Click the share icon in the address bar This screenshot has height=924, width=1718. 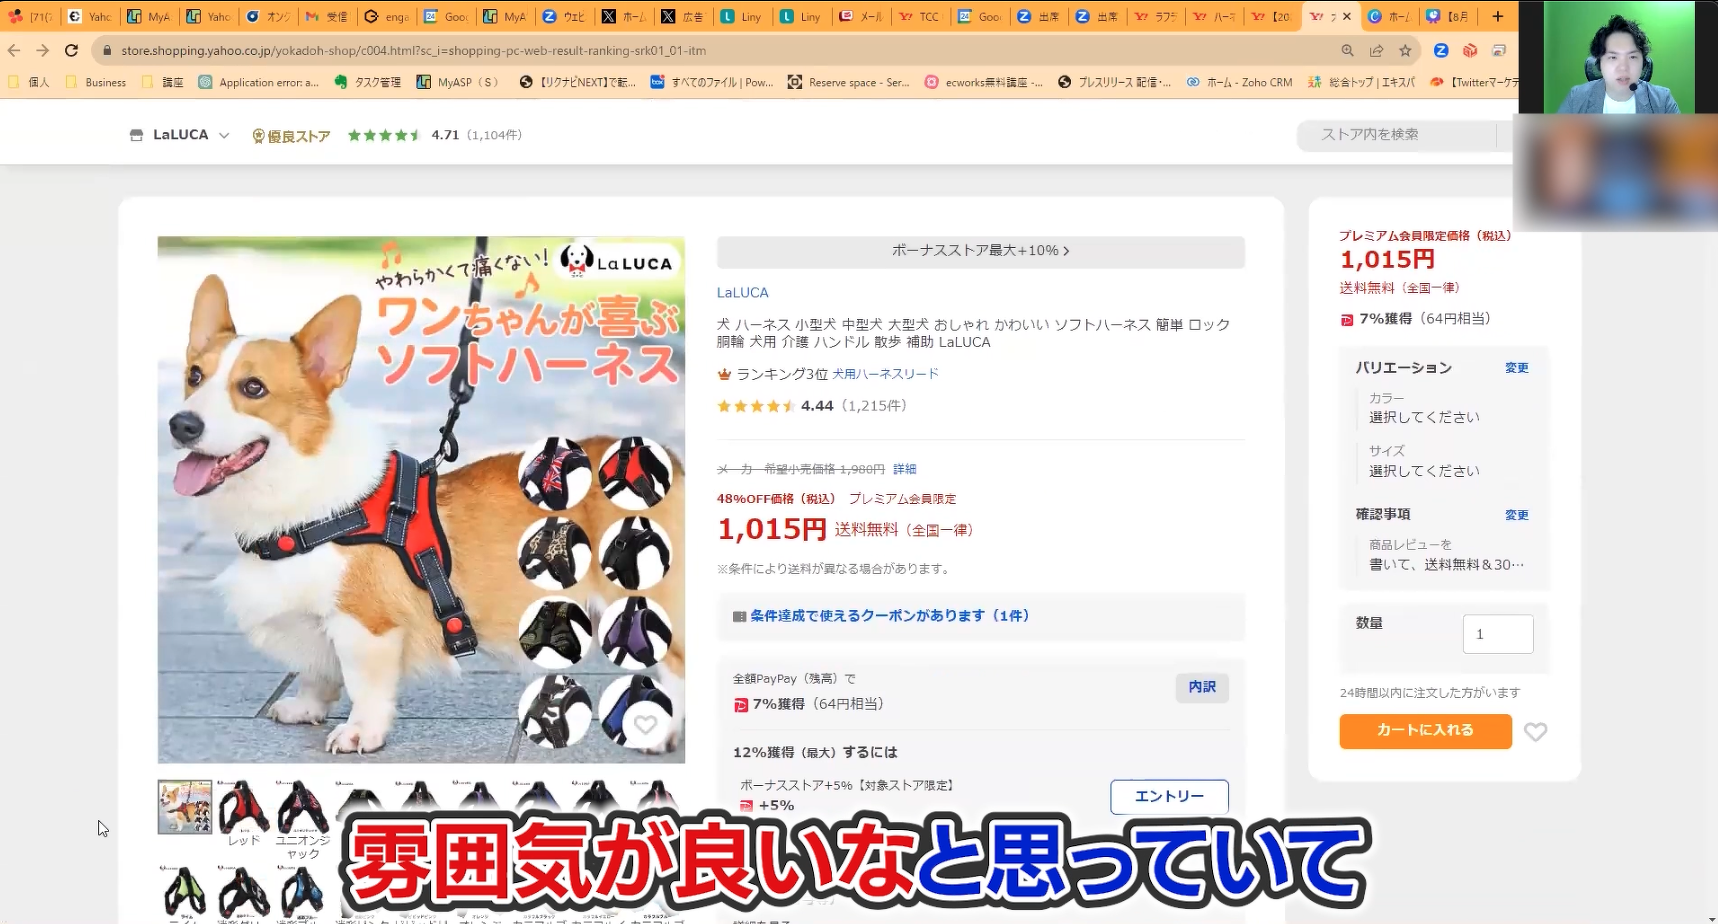1376,50
